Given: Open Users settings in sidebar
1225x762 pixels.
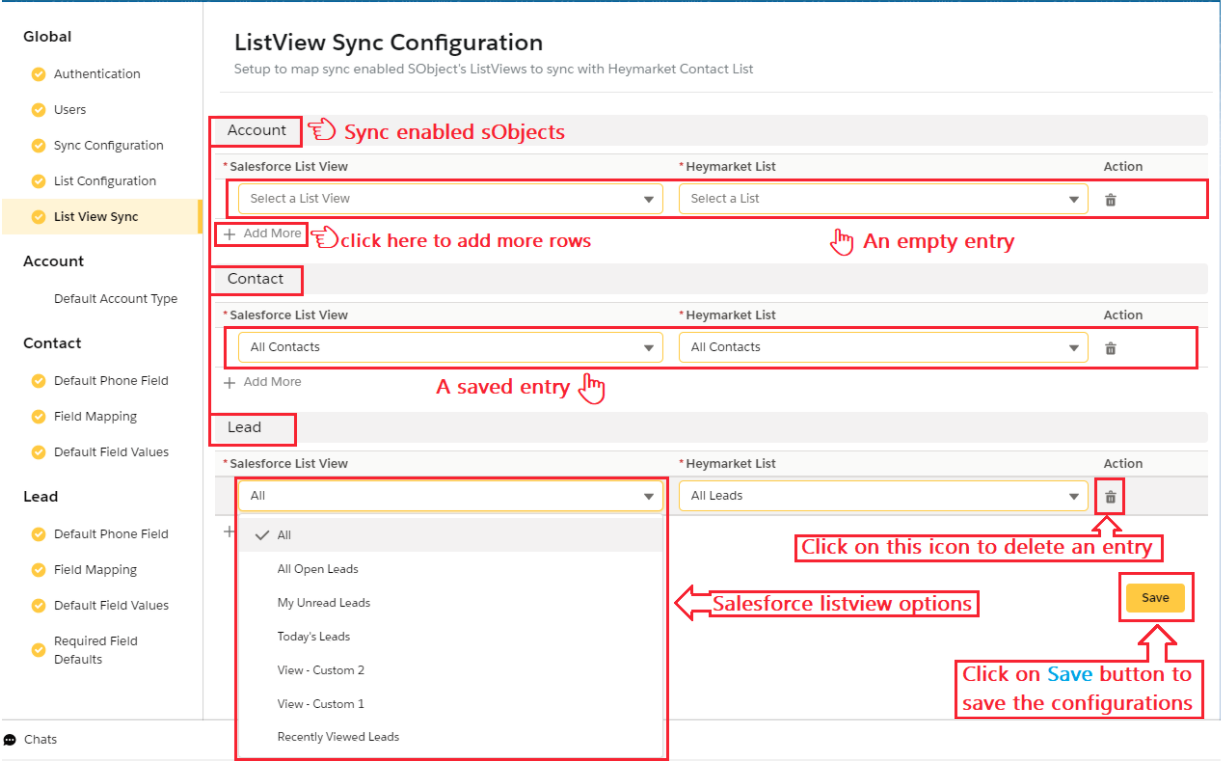Looking at the screenshot, I should click(70, 110).
